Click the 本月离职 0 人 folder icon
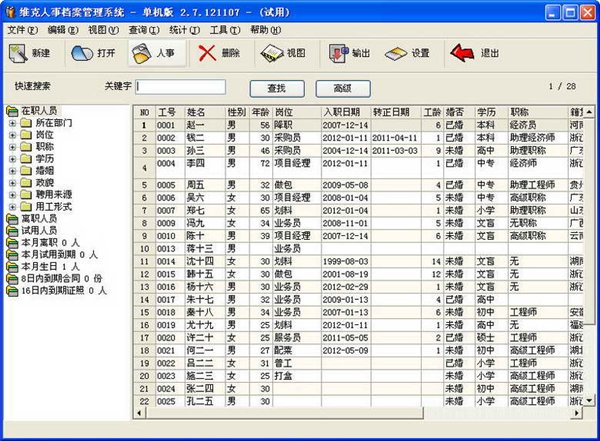 13,243
